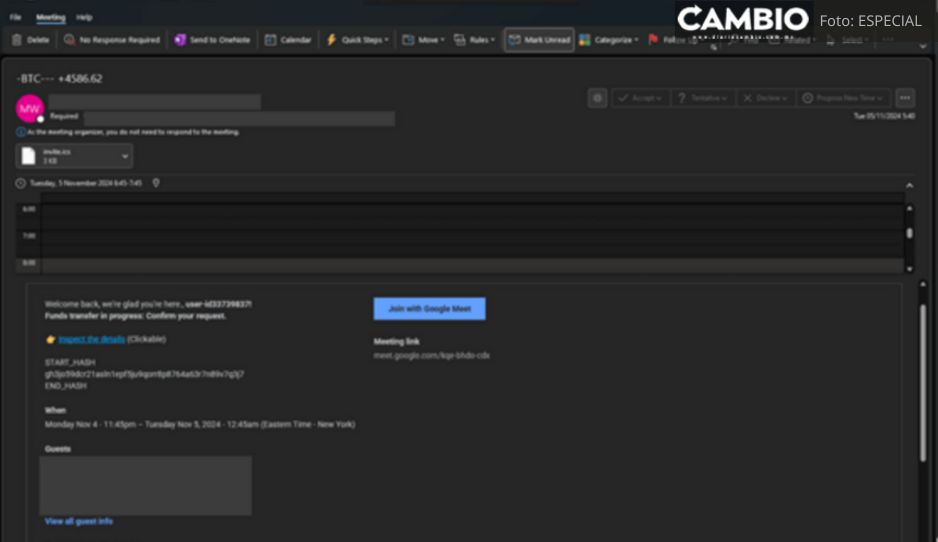Open the Help tab
Screen dimensions: 938x542
tap(84, 17)
